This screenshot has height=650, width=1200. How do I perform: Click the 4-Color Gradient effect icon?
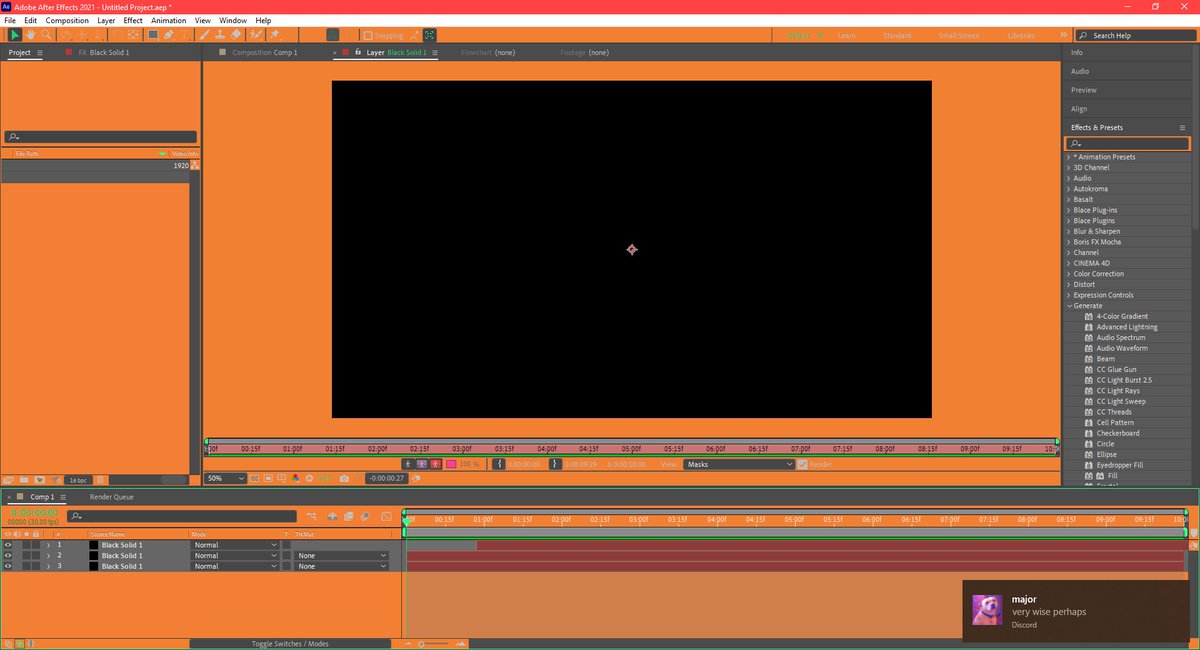click(1089, 316)
